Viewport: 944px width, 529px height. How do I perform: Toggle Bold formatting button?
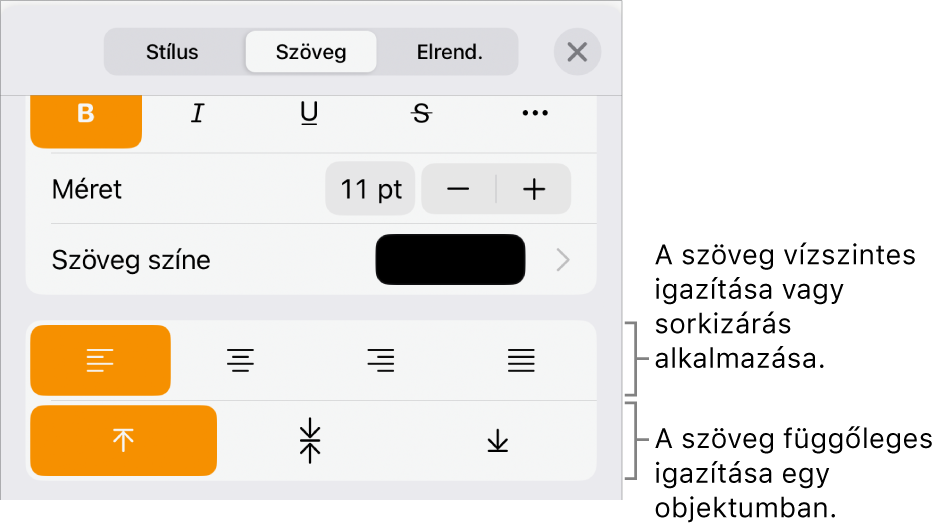[x=86, y=115]
